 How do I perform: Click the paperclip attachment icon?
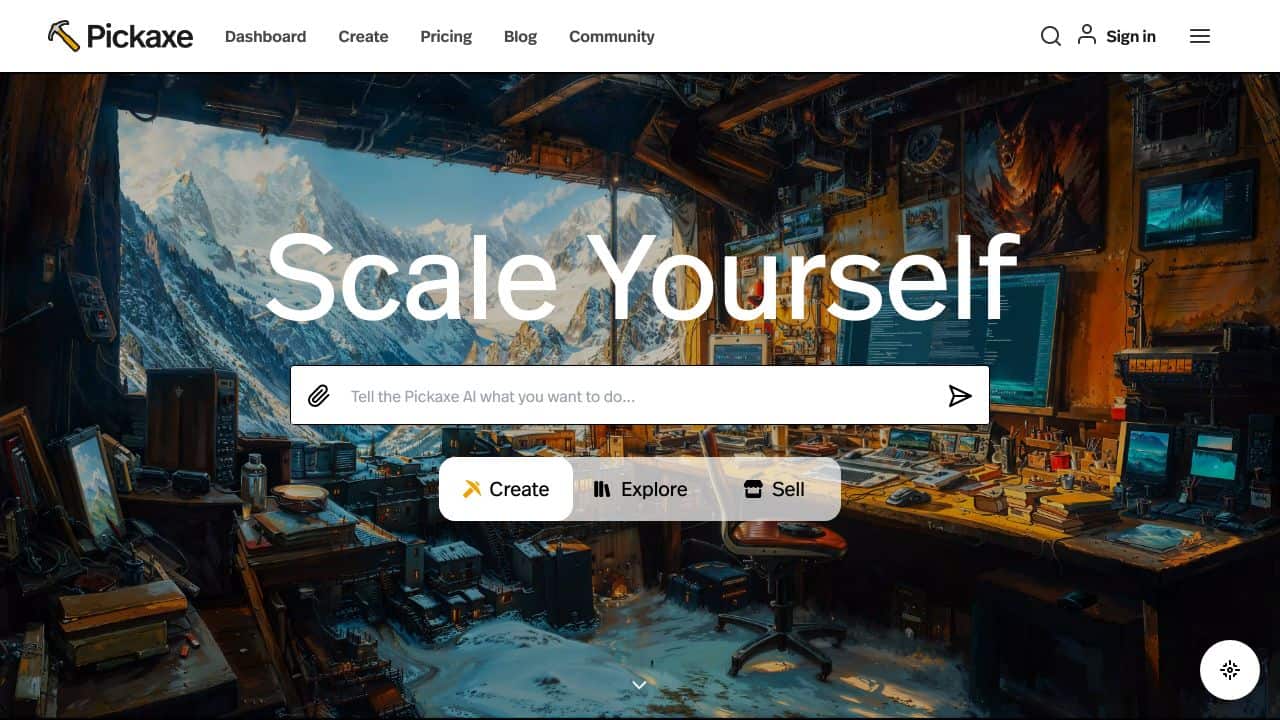point(319,396)
